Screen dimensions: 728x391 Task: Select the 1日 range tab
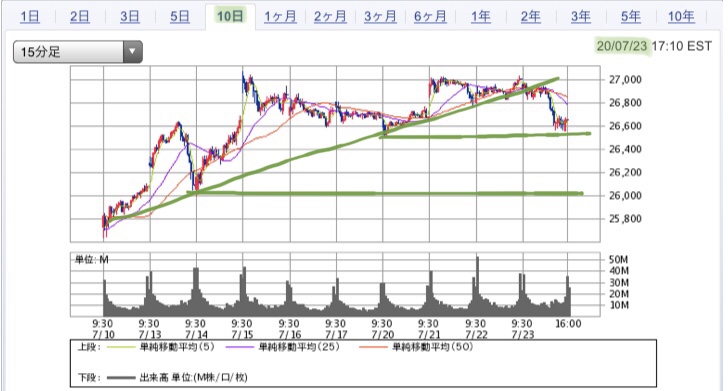[x=30, y=17]
